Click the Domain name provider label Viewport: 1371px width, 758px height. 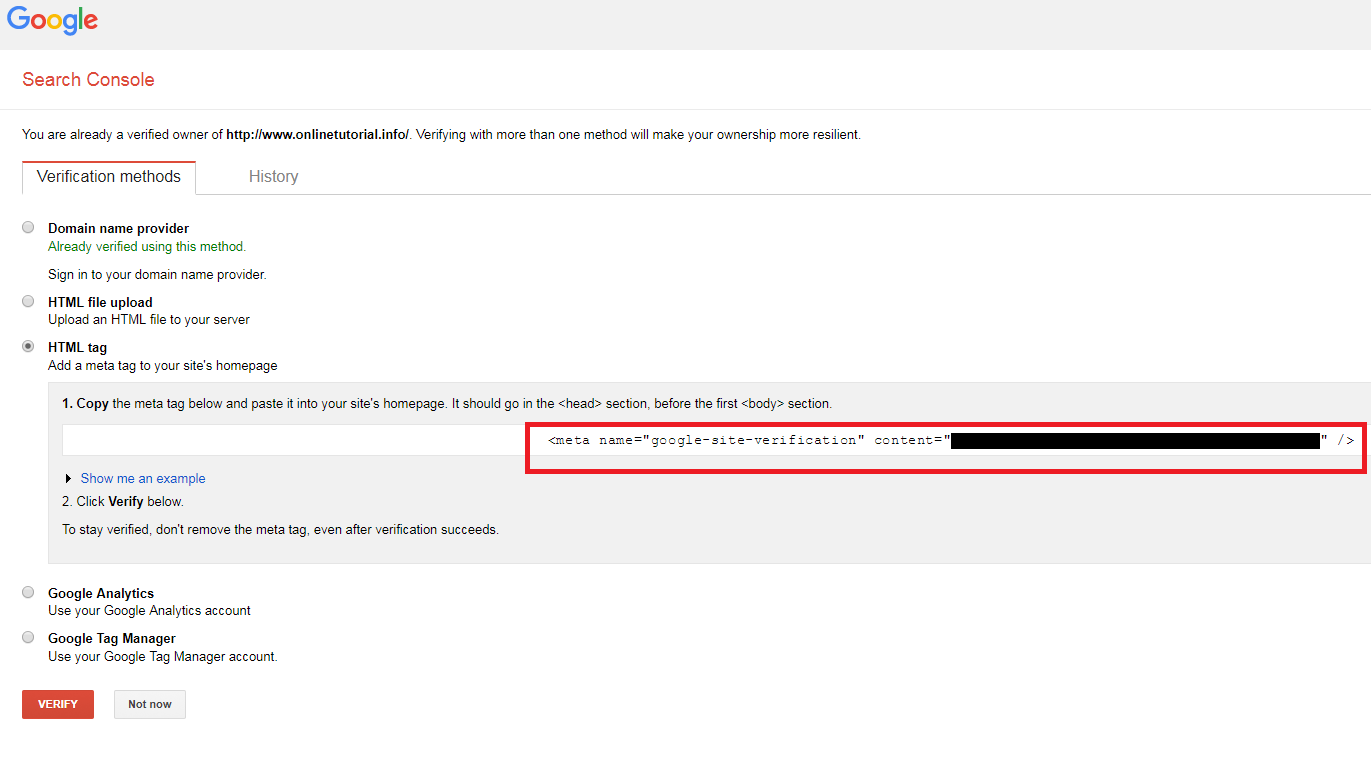[118, 229]
